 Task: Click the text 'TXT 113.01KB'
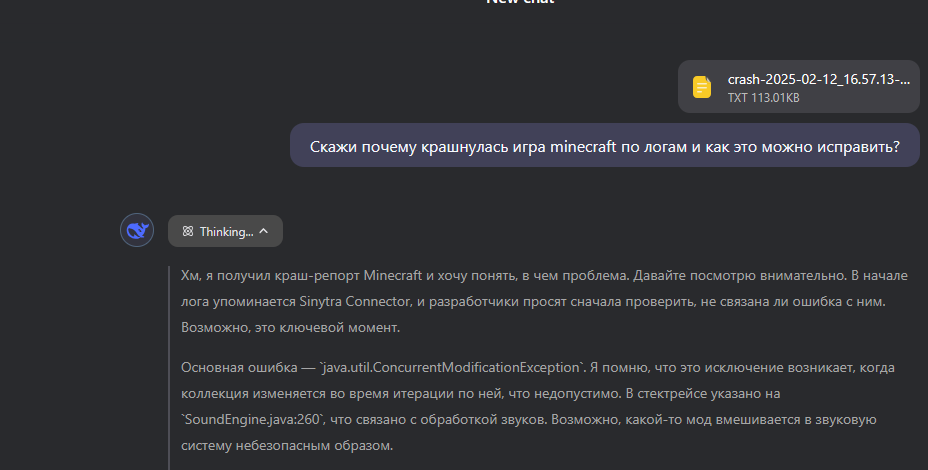(763, 98)
